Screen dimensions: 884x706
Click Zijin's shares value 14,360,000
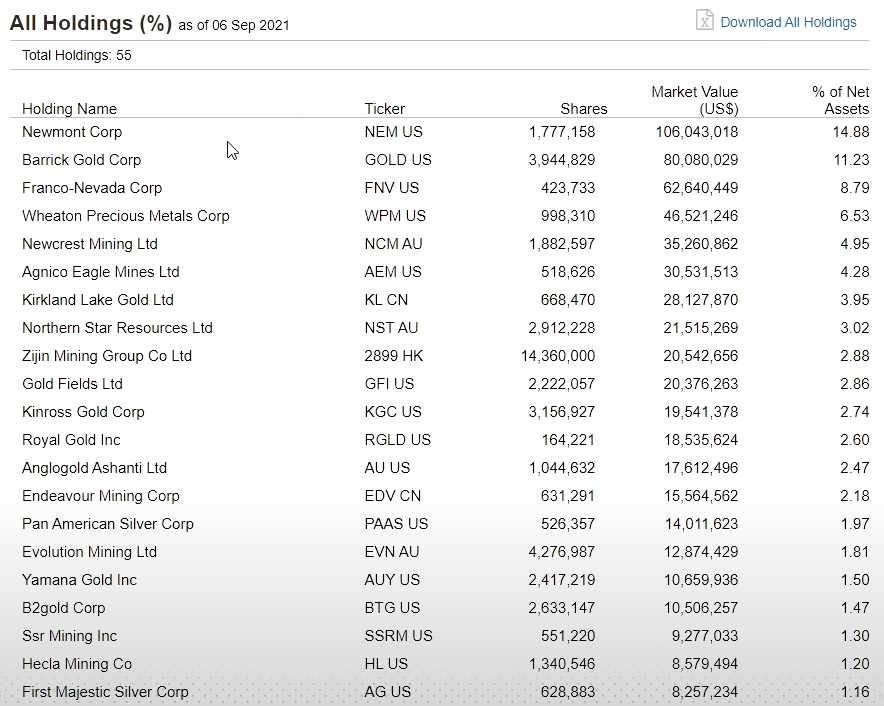point(558,356)
